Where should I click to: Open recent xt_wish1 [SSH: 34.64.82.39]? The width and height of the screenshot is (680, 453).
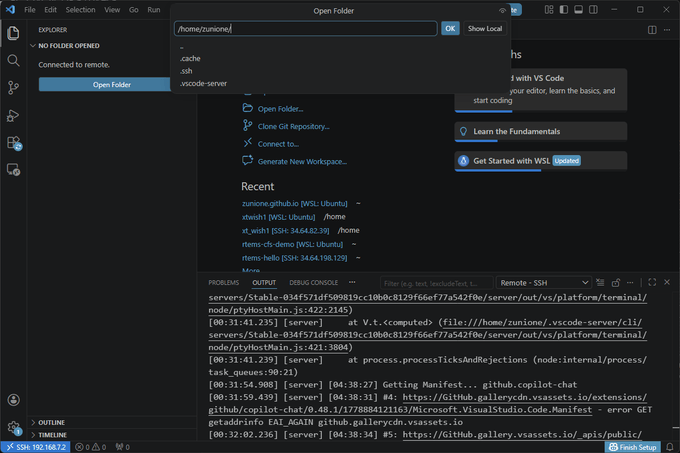pos(285,231)
